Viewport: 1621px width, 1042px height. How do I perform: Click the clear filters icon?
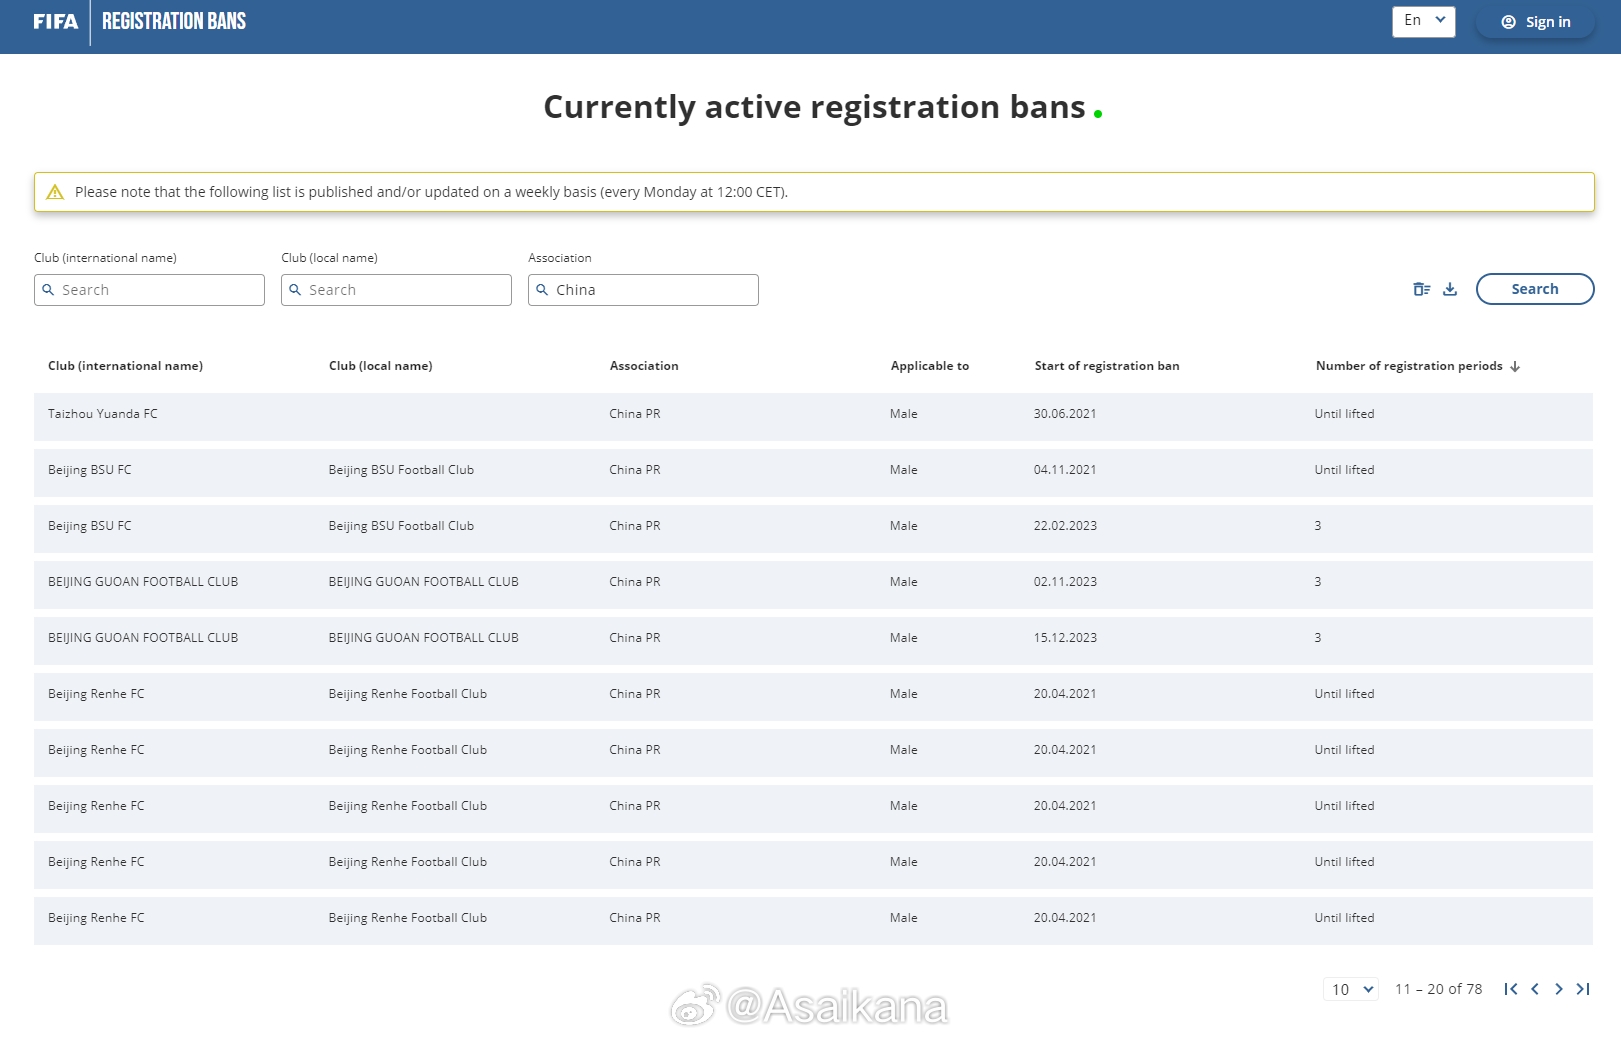pyautogui.click(x=1421, y=289)
